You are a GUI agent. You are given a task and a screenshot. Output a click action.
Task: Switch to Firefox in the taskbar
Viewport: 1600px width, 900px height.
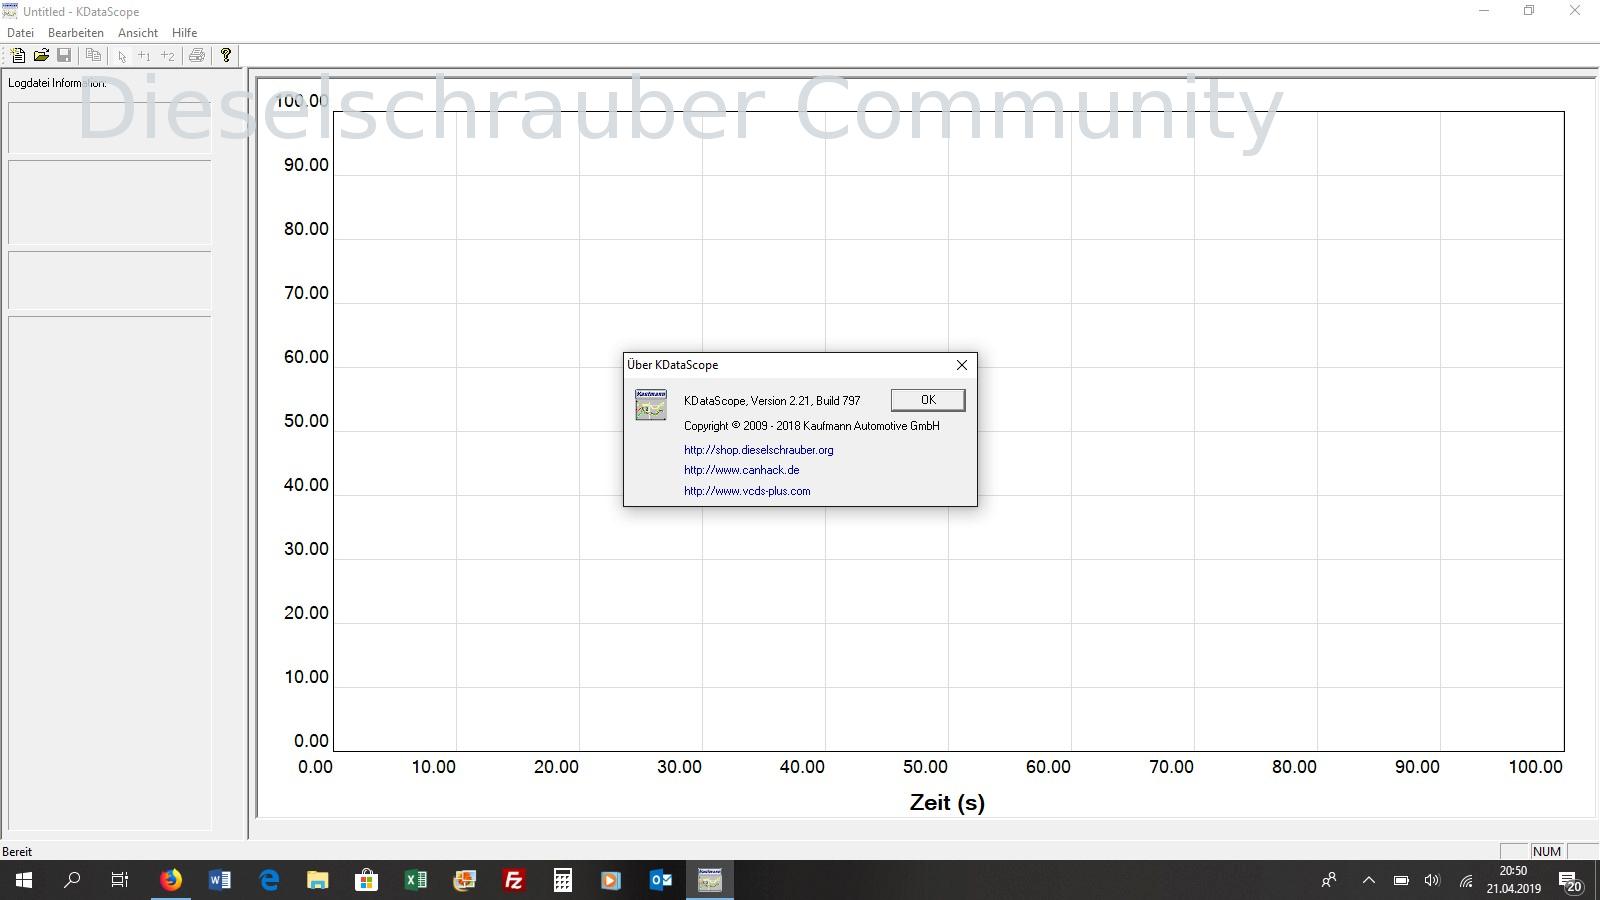point(171,880)
